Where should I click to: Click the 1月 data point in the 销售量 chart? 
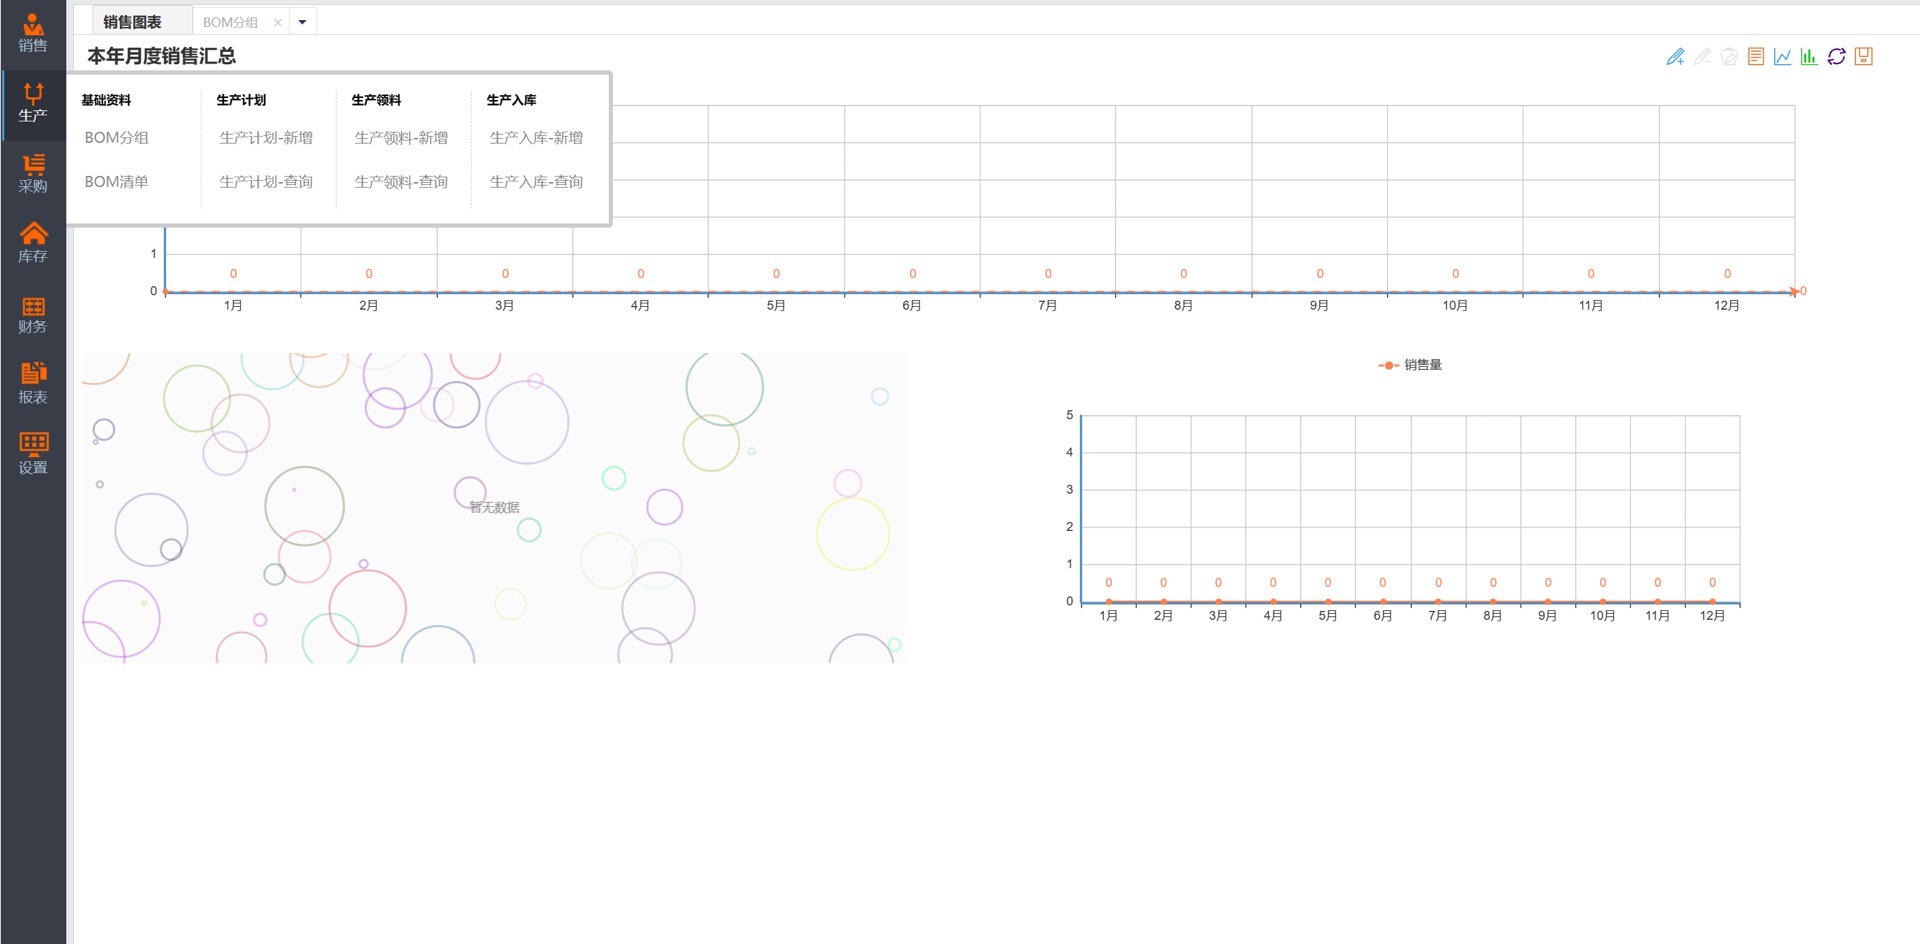[1108, 602]
